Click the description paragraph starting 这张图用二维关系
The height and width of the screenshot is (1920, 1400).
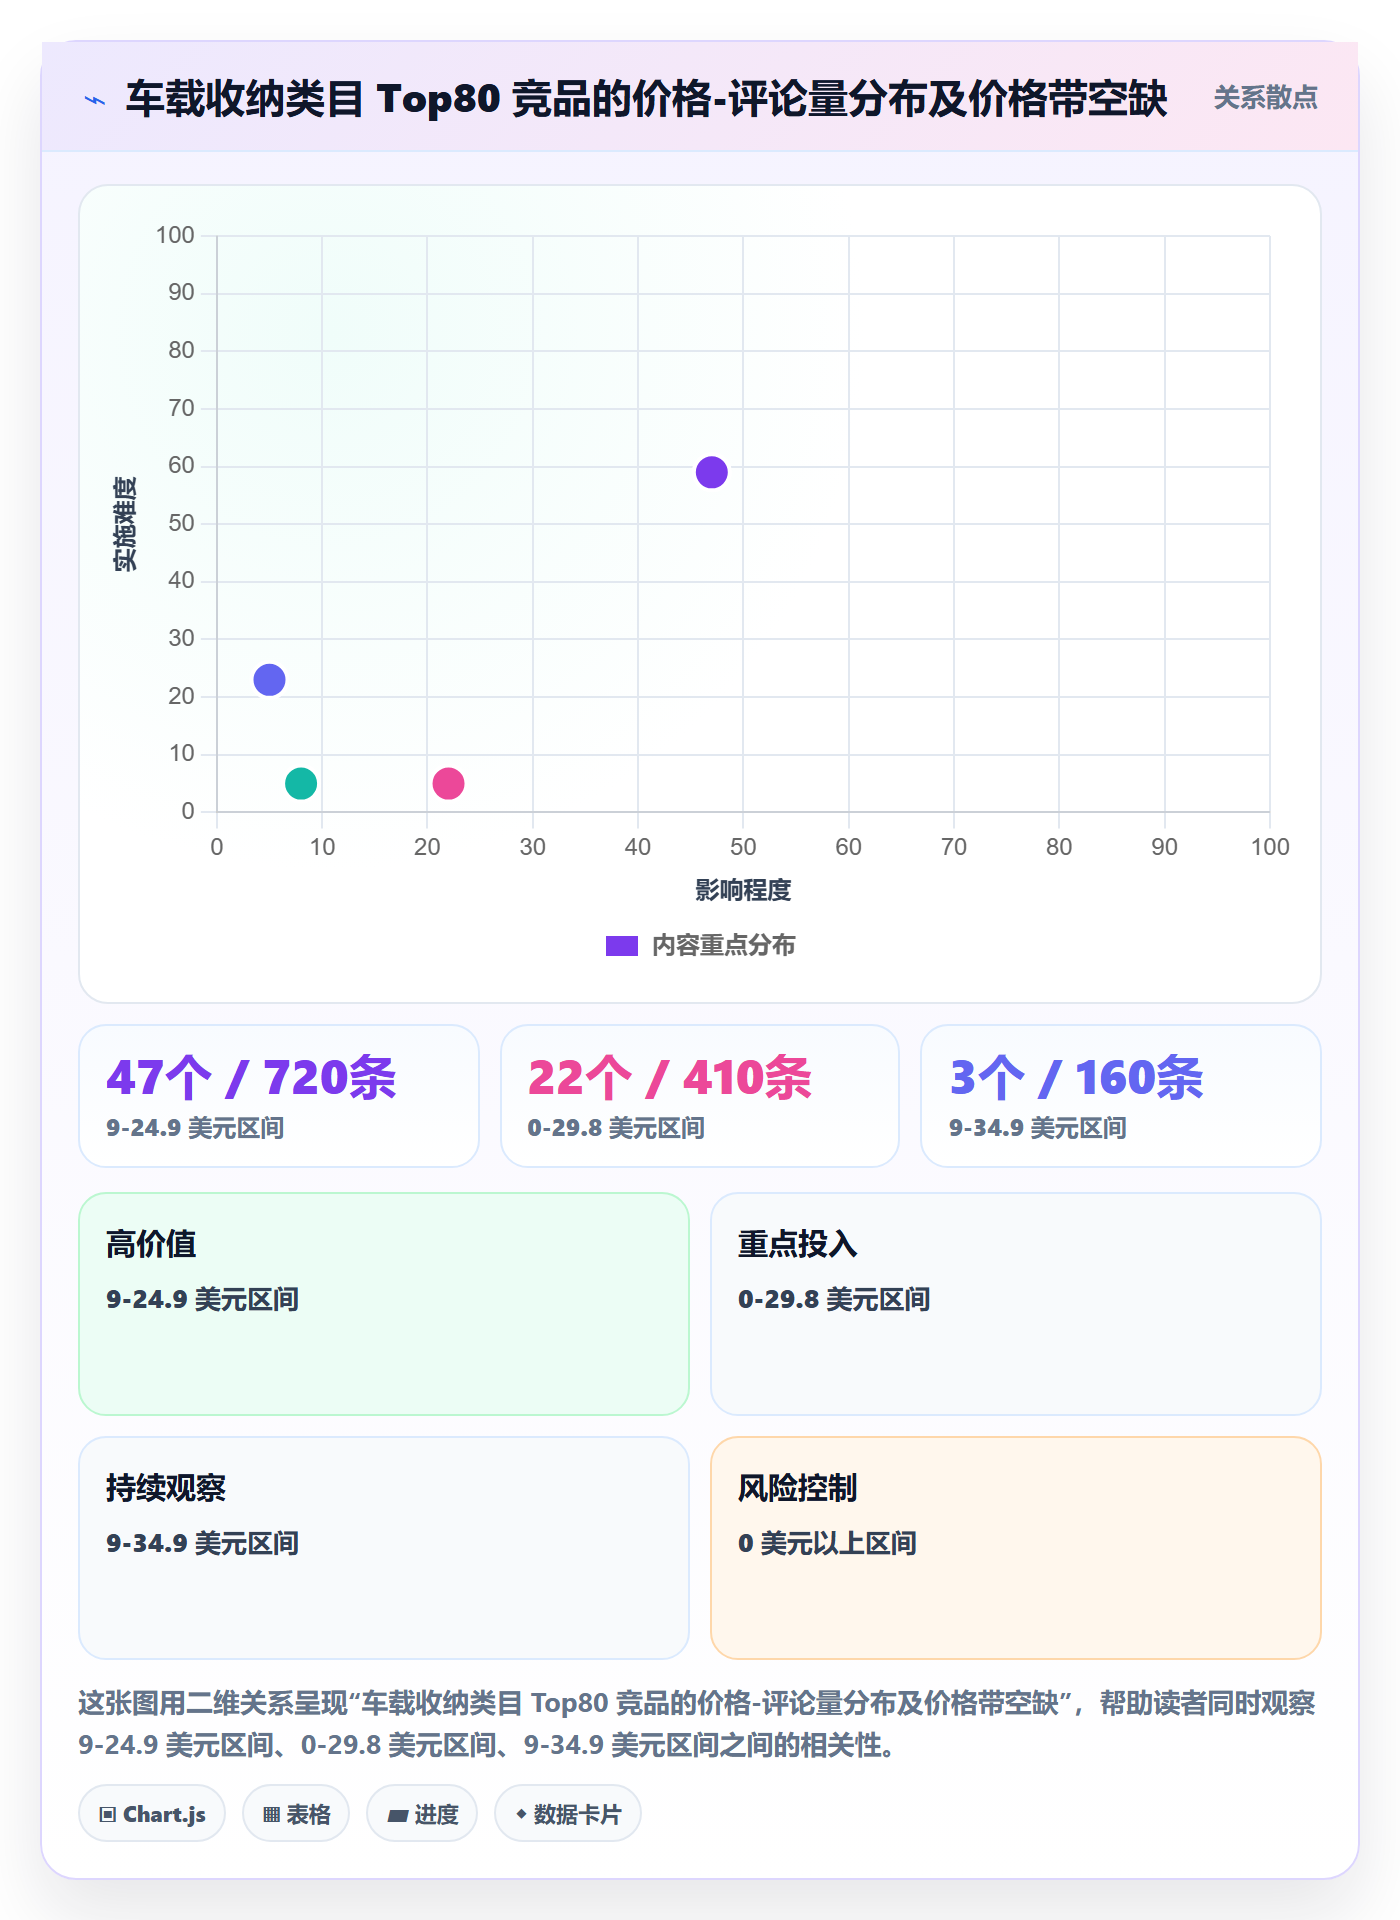tap(697, 1724)
